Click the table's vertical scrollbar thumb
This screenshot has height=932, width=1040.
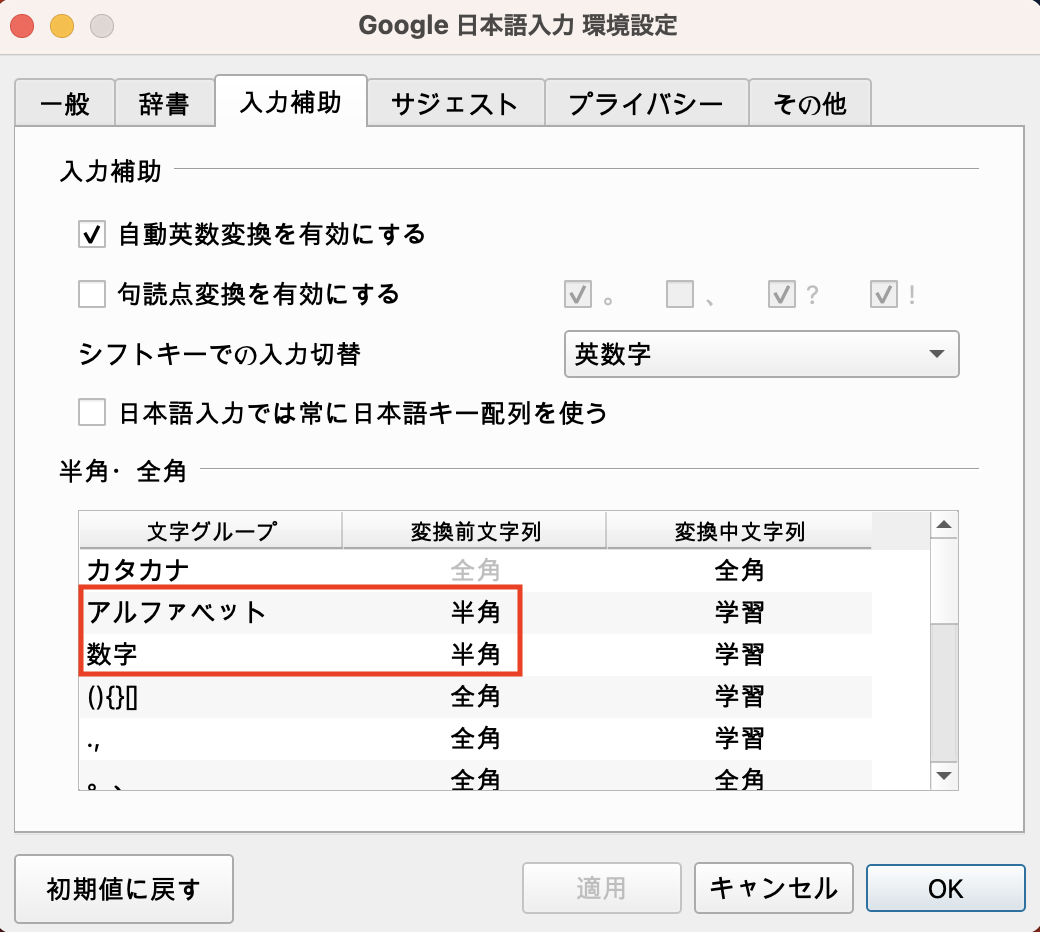(944, 690)
